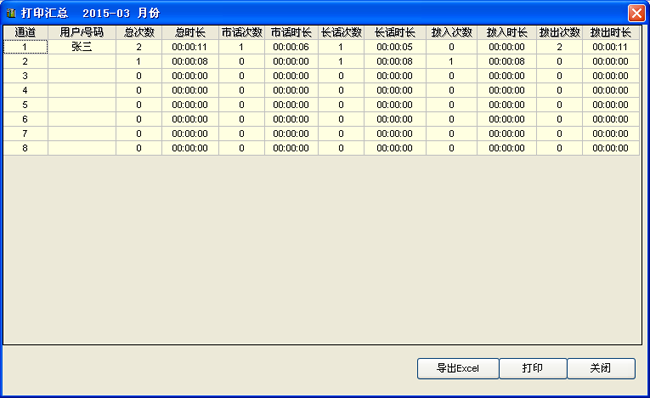This screenshot has width=650, height=398.
Task: Click the 市话次数 column header
Action: click(242, 32)
